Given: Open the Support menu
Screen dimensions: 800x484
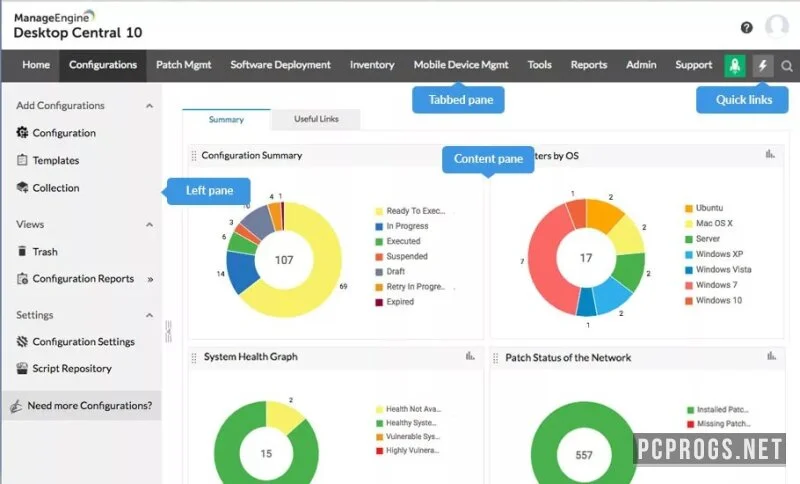Looking at the screenshot, I should [x=693, y=65].
